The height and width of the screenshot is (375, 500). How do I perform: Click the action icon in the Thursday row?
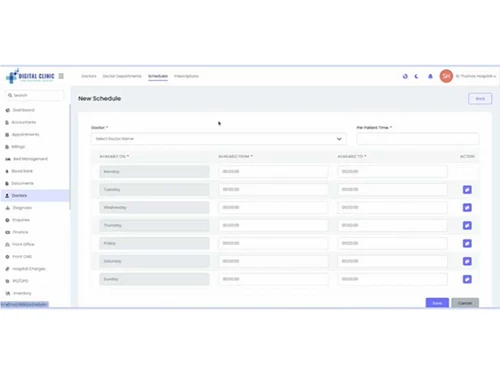click(x=467, y=226)
